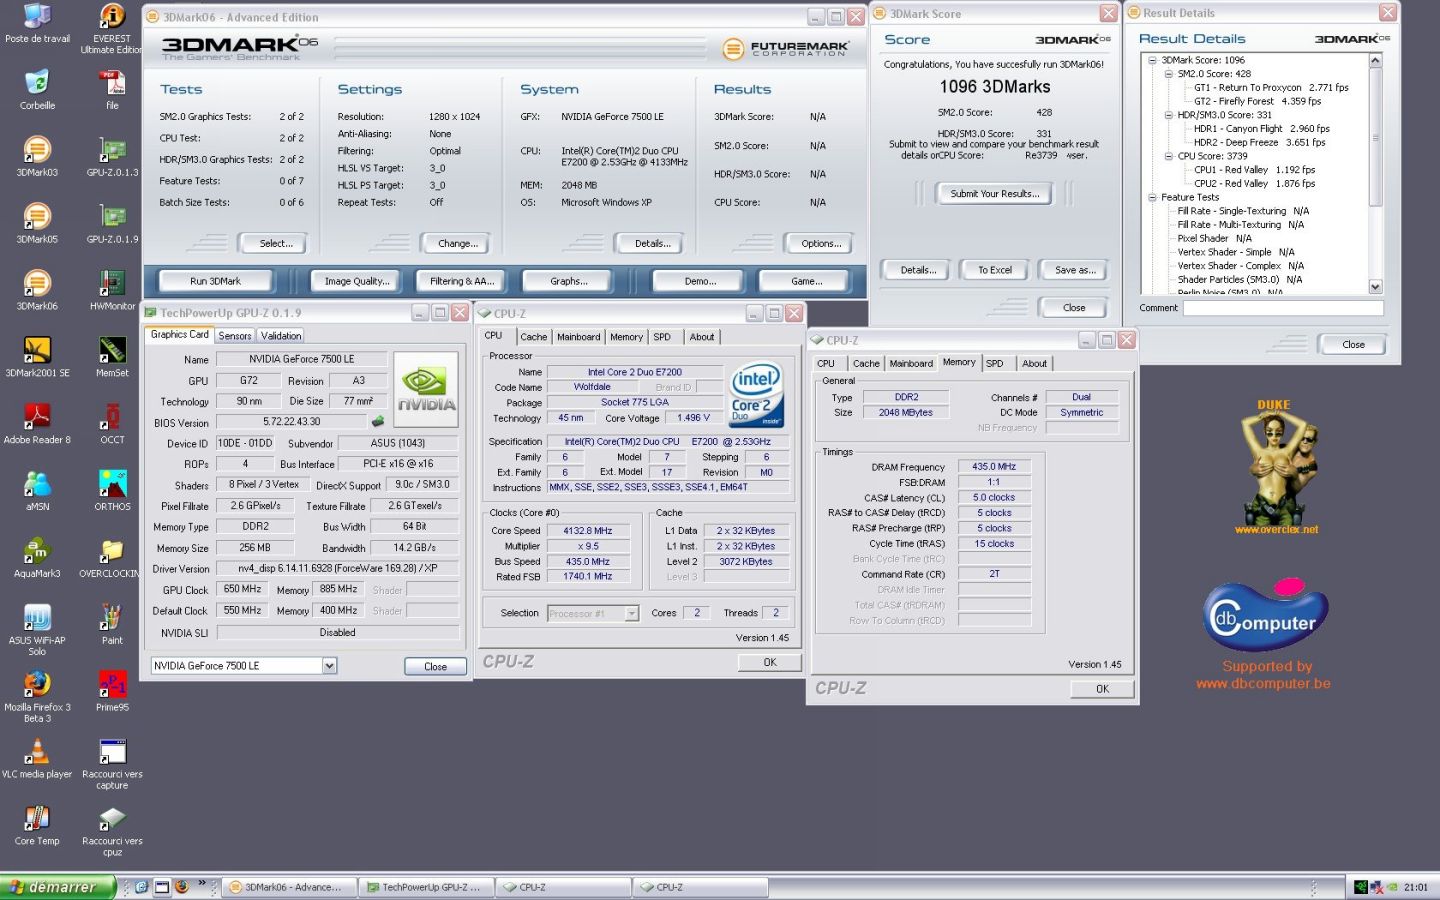Open the 3DMark2001 SE desktop icon
Image resolution: width=1440 pixels, height=900 pixels.
pyautogui.click(x=37, y=350)
